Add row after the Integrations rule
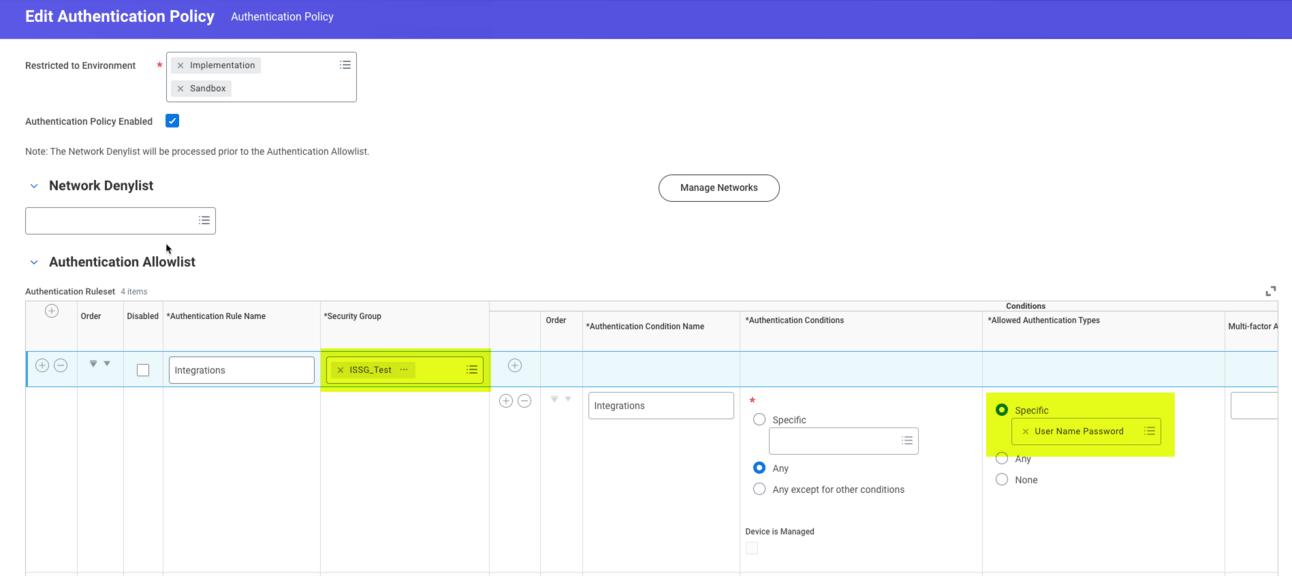This screenshot has height=576, width=1292. (x=42, y=365)
